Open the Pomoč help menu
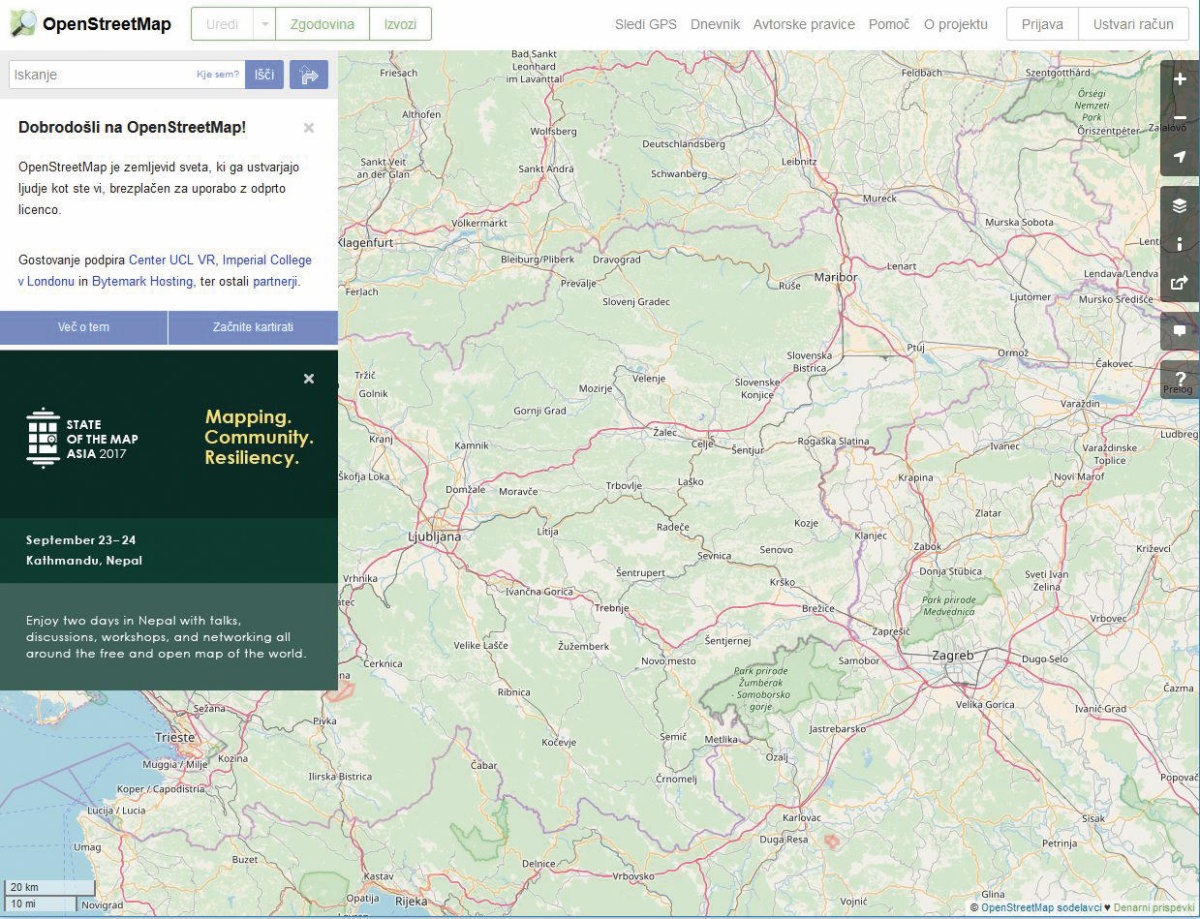 click(x=889, y=24)
